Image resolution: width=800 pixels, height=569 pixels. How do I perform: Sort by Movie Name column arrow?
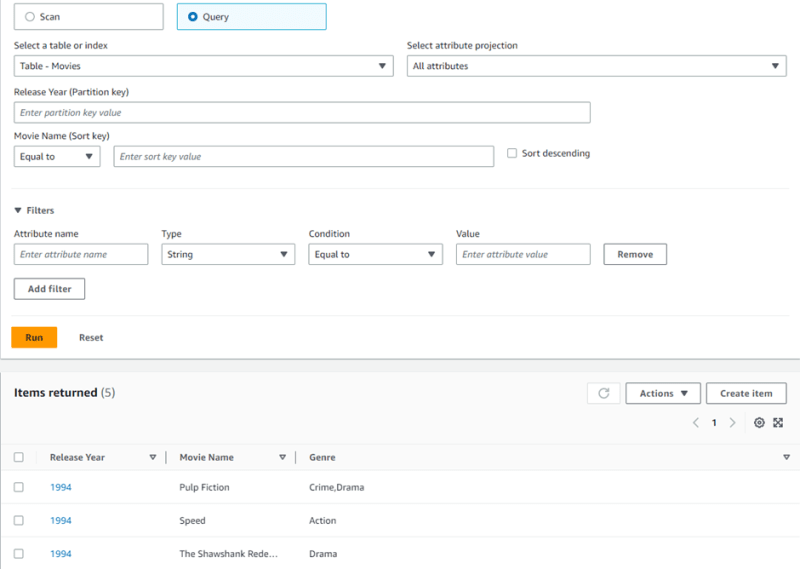click(282, 457)
